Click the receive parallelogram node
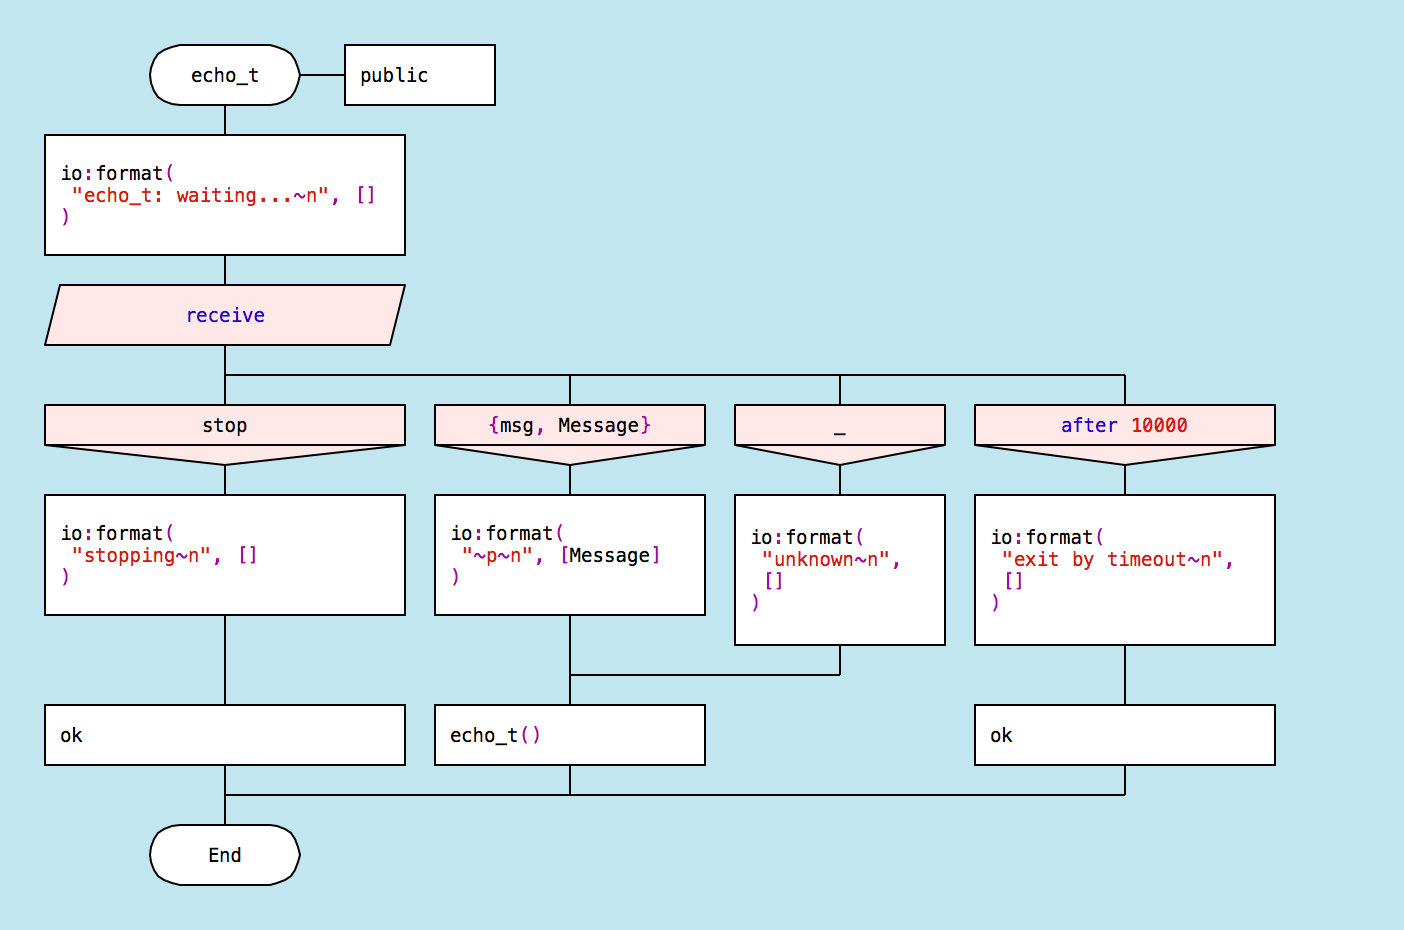Screen dimensions: 1404x930 tap(225, 315)
